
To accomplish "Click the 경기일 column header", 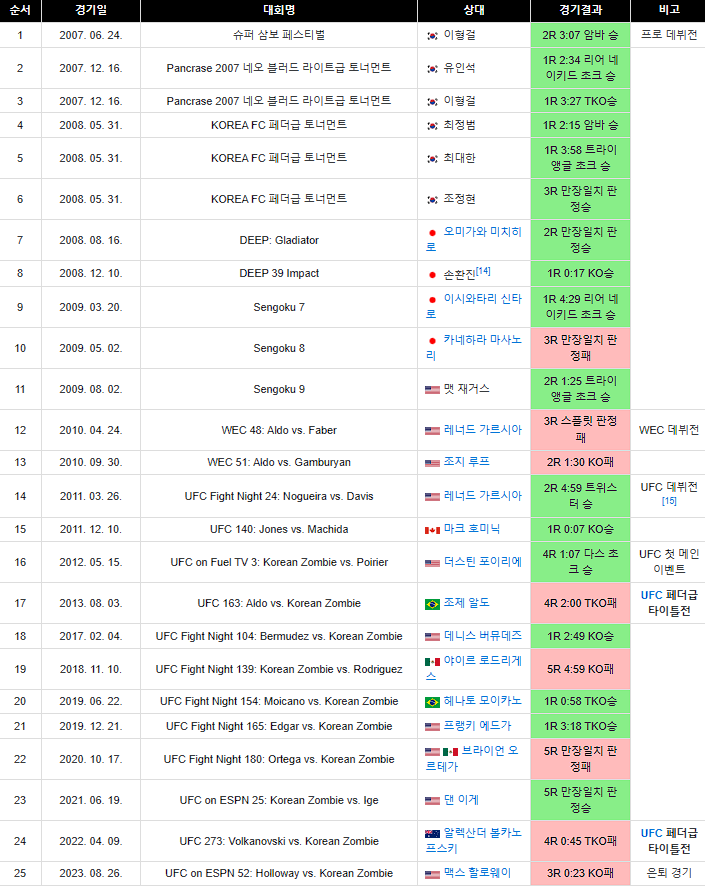I will [x=91, y=10].
